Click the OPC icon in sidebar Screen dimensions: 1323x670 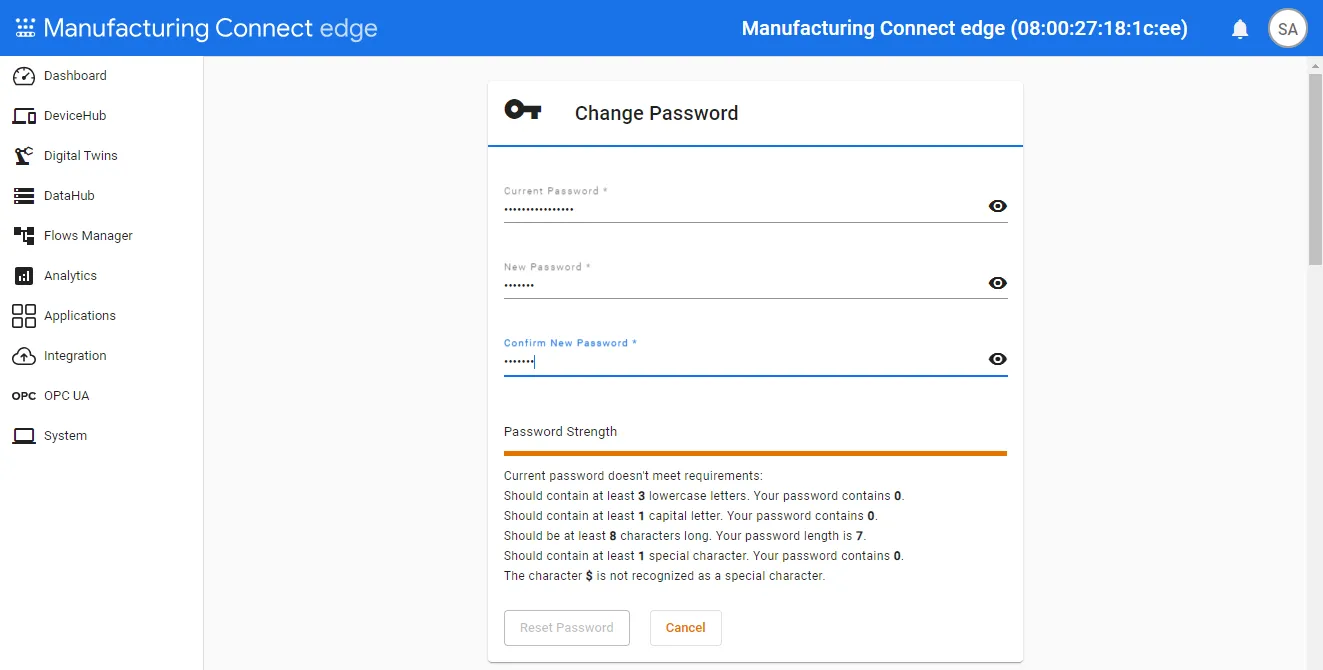tap(24, 396)
